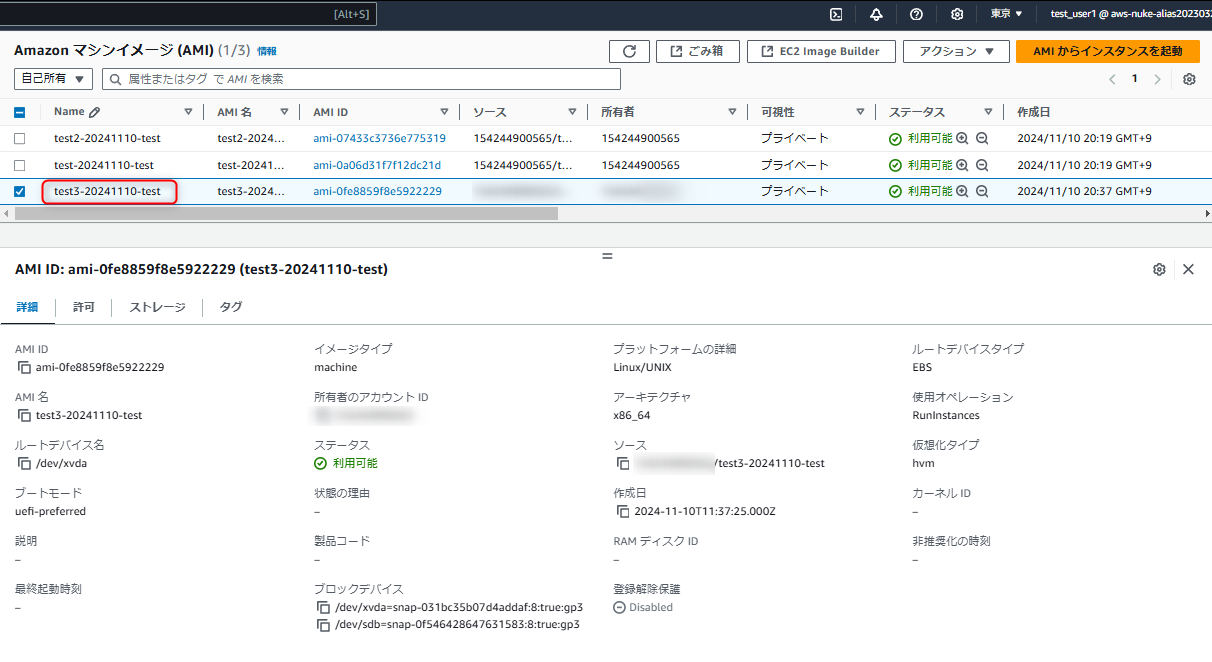The width and height of the screenshot is (1212, 662).
Task: Select the test2-20241110-test row checkbox
Action: (20, 139)
